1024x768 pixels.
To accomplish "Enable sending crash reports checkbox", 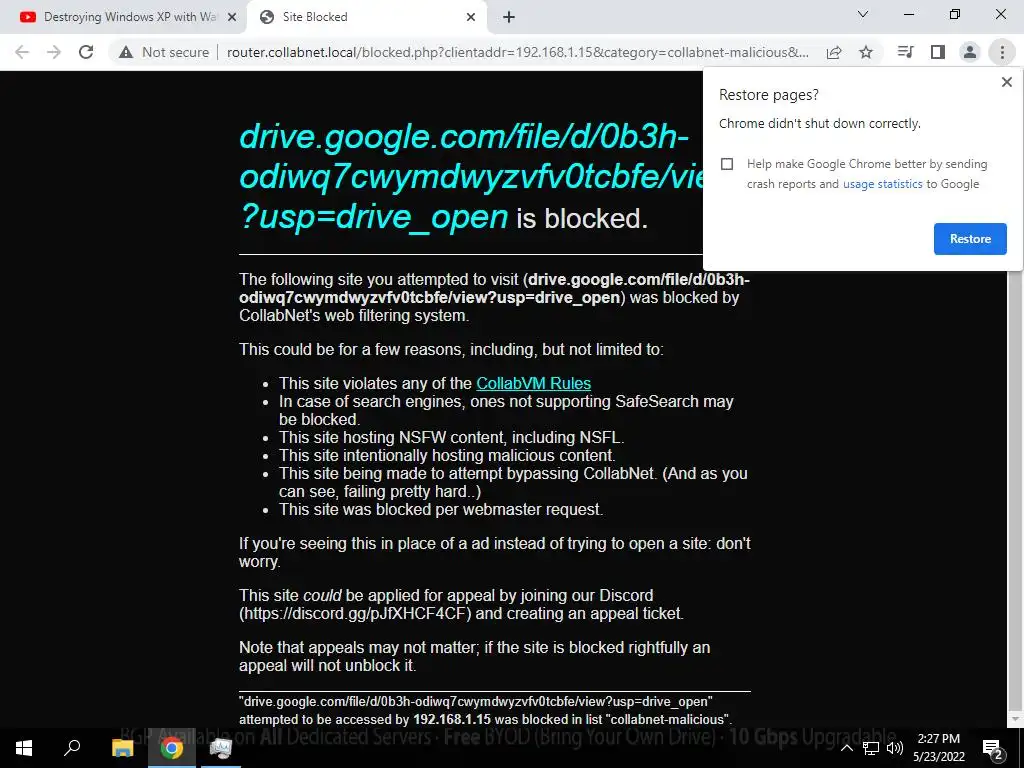I will pos(727,164).
